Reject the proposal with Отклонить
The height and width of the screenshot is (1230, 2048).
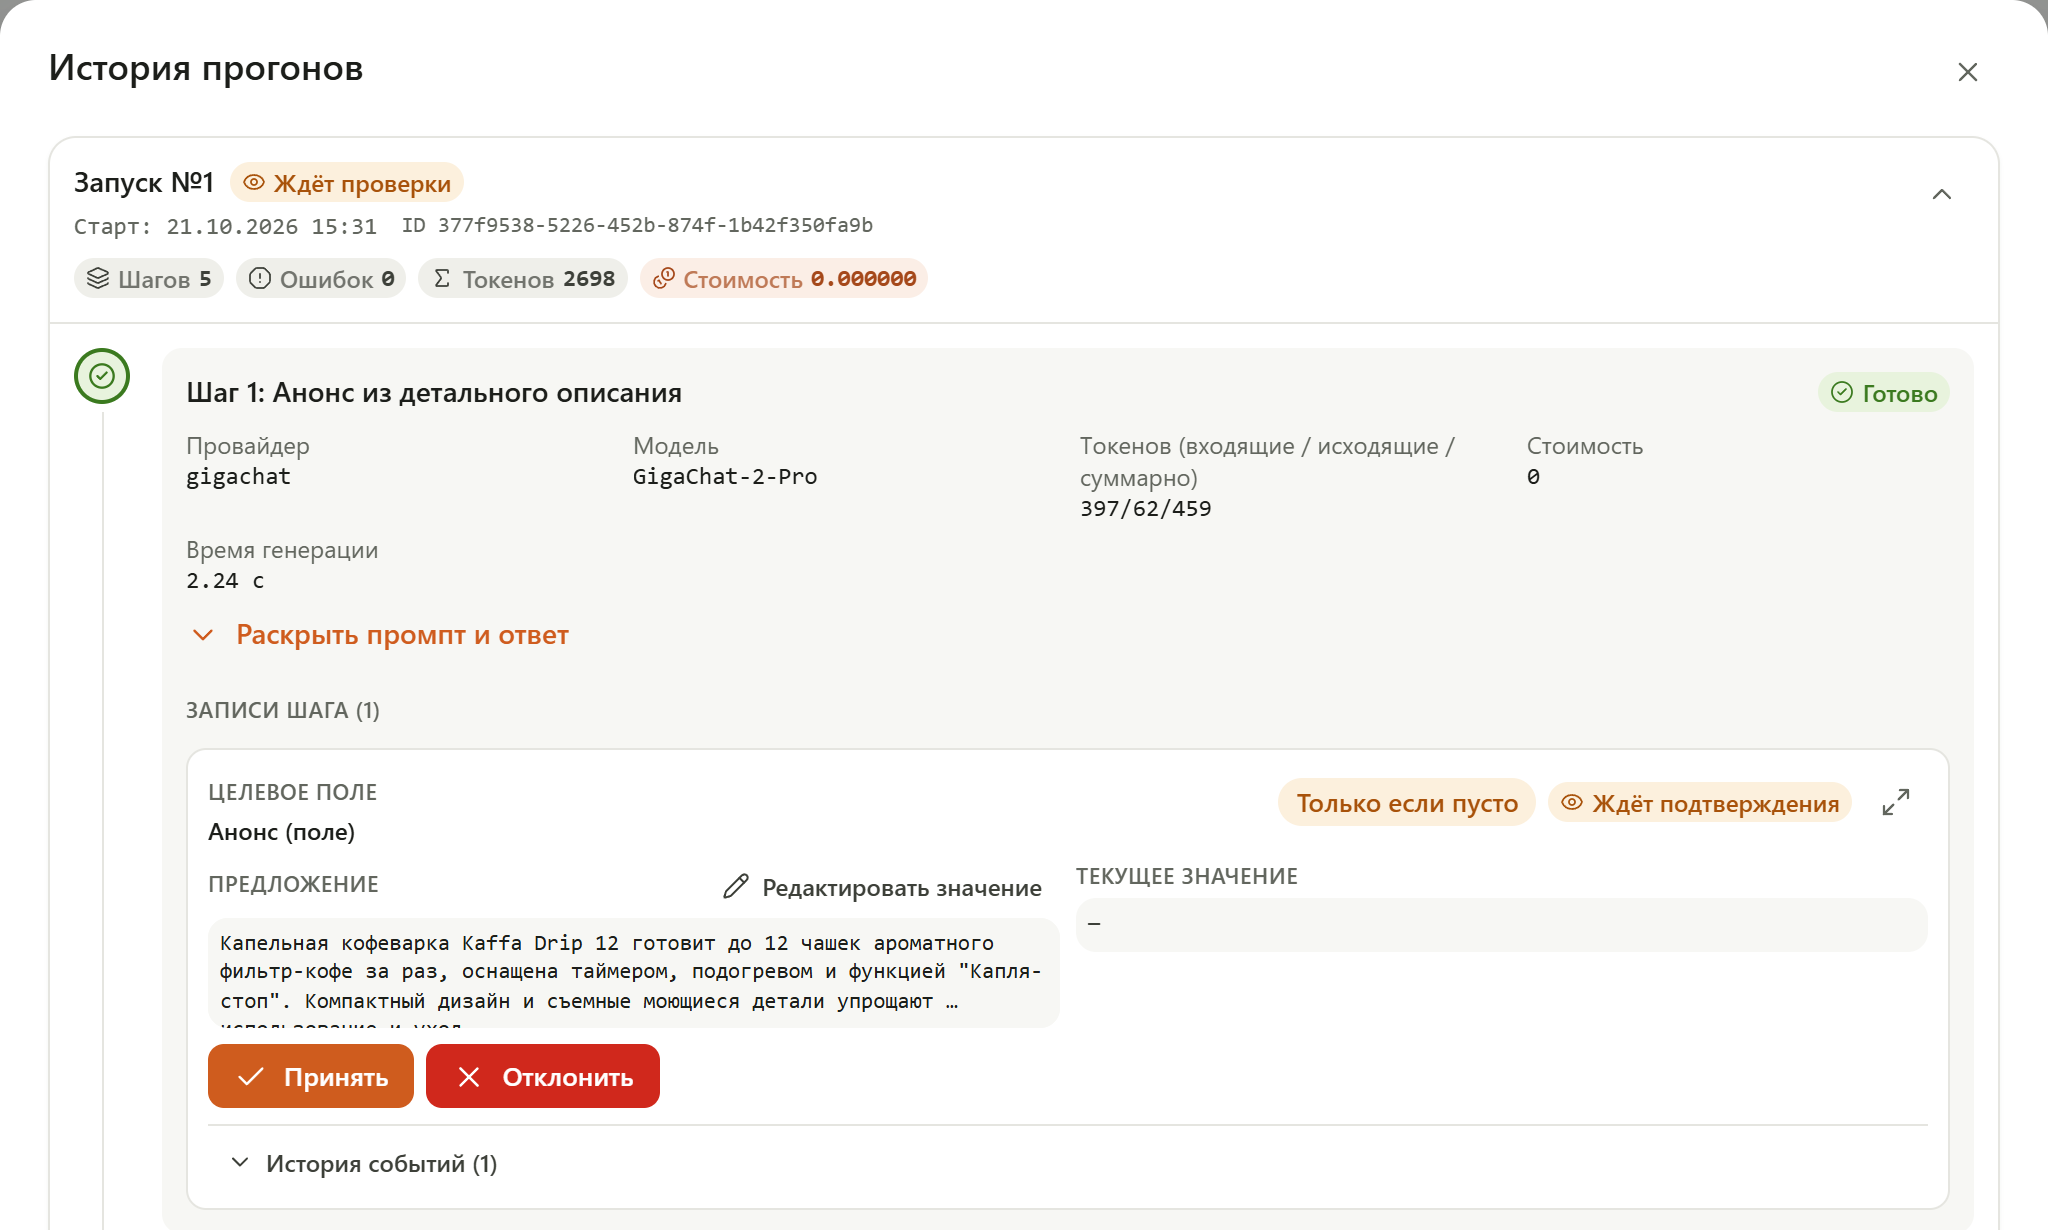pyautogui.click(x=543, y=1076)
